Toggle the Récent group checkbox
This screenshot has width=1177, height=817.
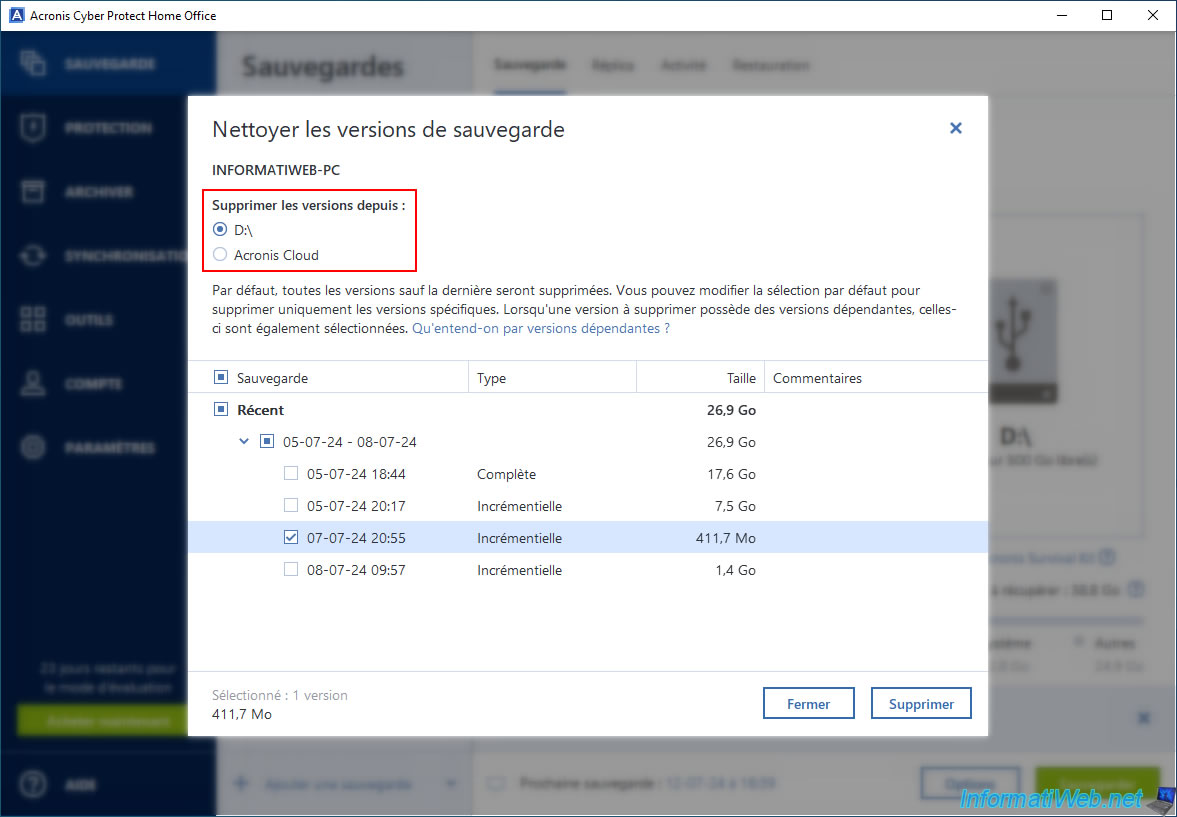point(221,410)
